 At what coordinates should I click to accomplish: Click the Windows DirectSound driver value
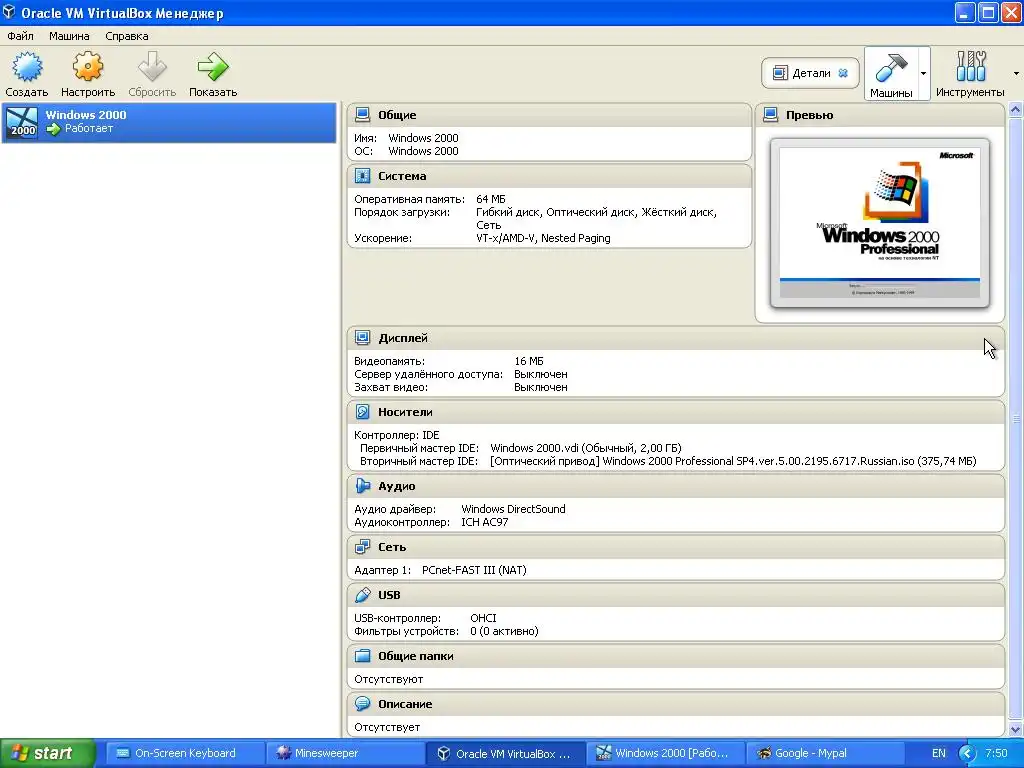(513, 509)
